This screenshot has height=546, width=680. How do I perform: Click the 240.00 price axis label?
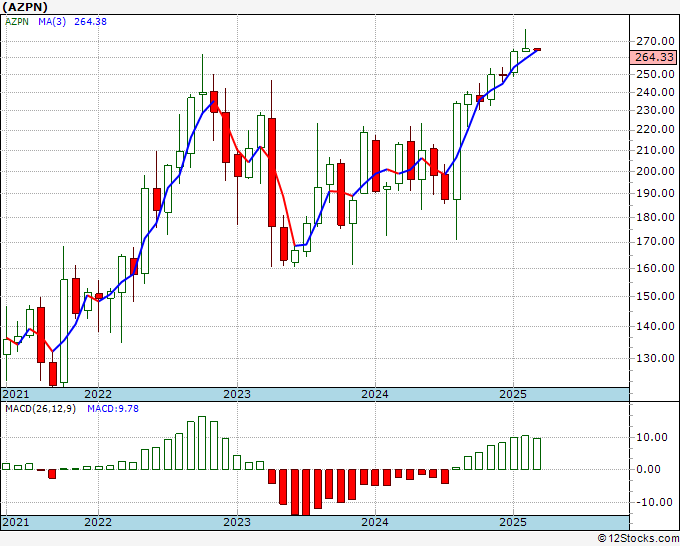655,92
